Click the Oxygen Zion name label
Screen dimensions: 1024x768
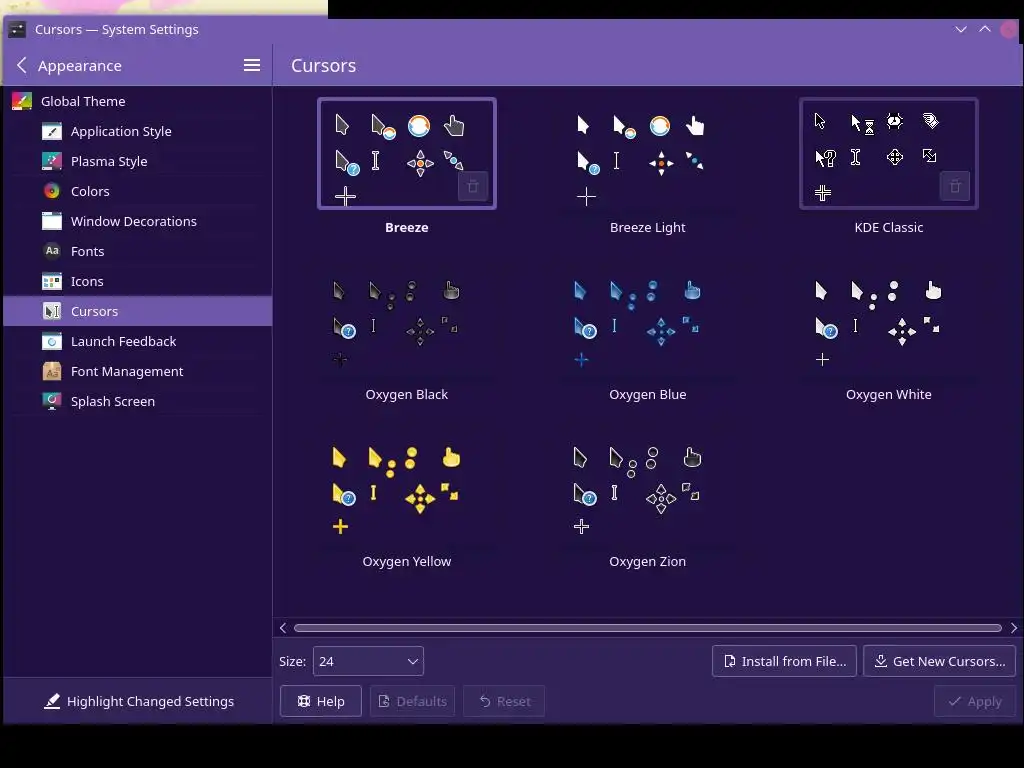point(648,562)
